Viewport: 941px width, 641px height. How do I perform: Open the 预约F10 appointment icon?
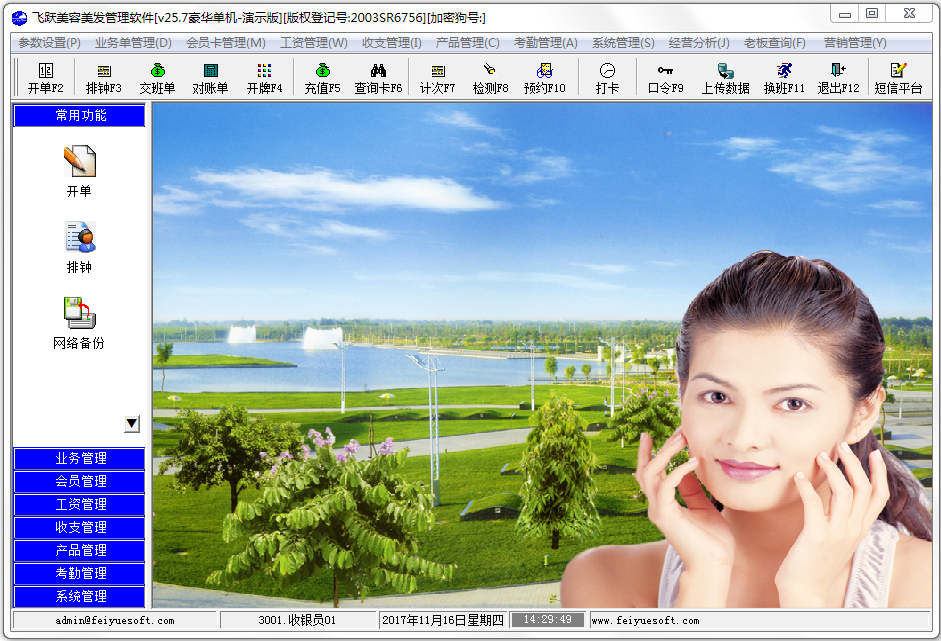544,78
